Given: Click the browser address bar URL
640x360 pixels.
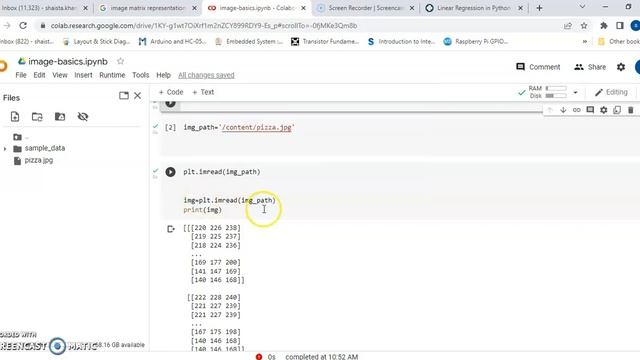Looking at the screenshot, I should (x=204, y=26).
